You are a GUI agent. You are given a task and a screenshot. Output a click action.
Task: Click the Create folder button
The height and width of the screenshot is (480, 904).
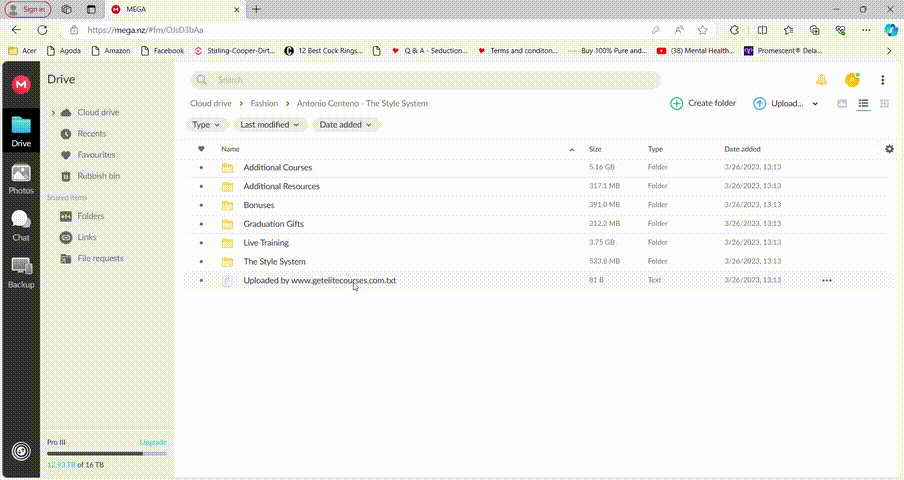(x=703, y=103)
